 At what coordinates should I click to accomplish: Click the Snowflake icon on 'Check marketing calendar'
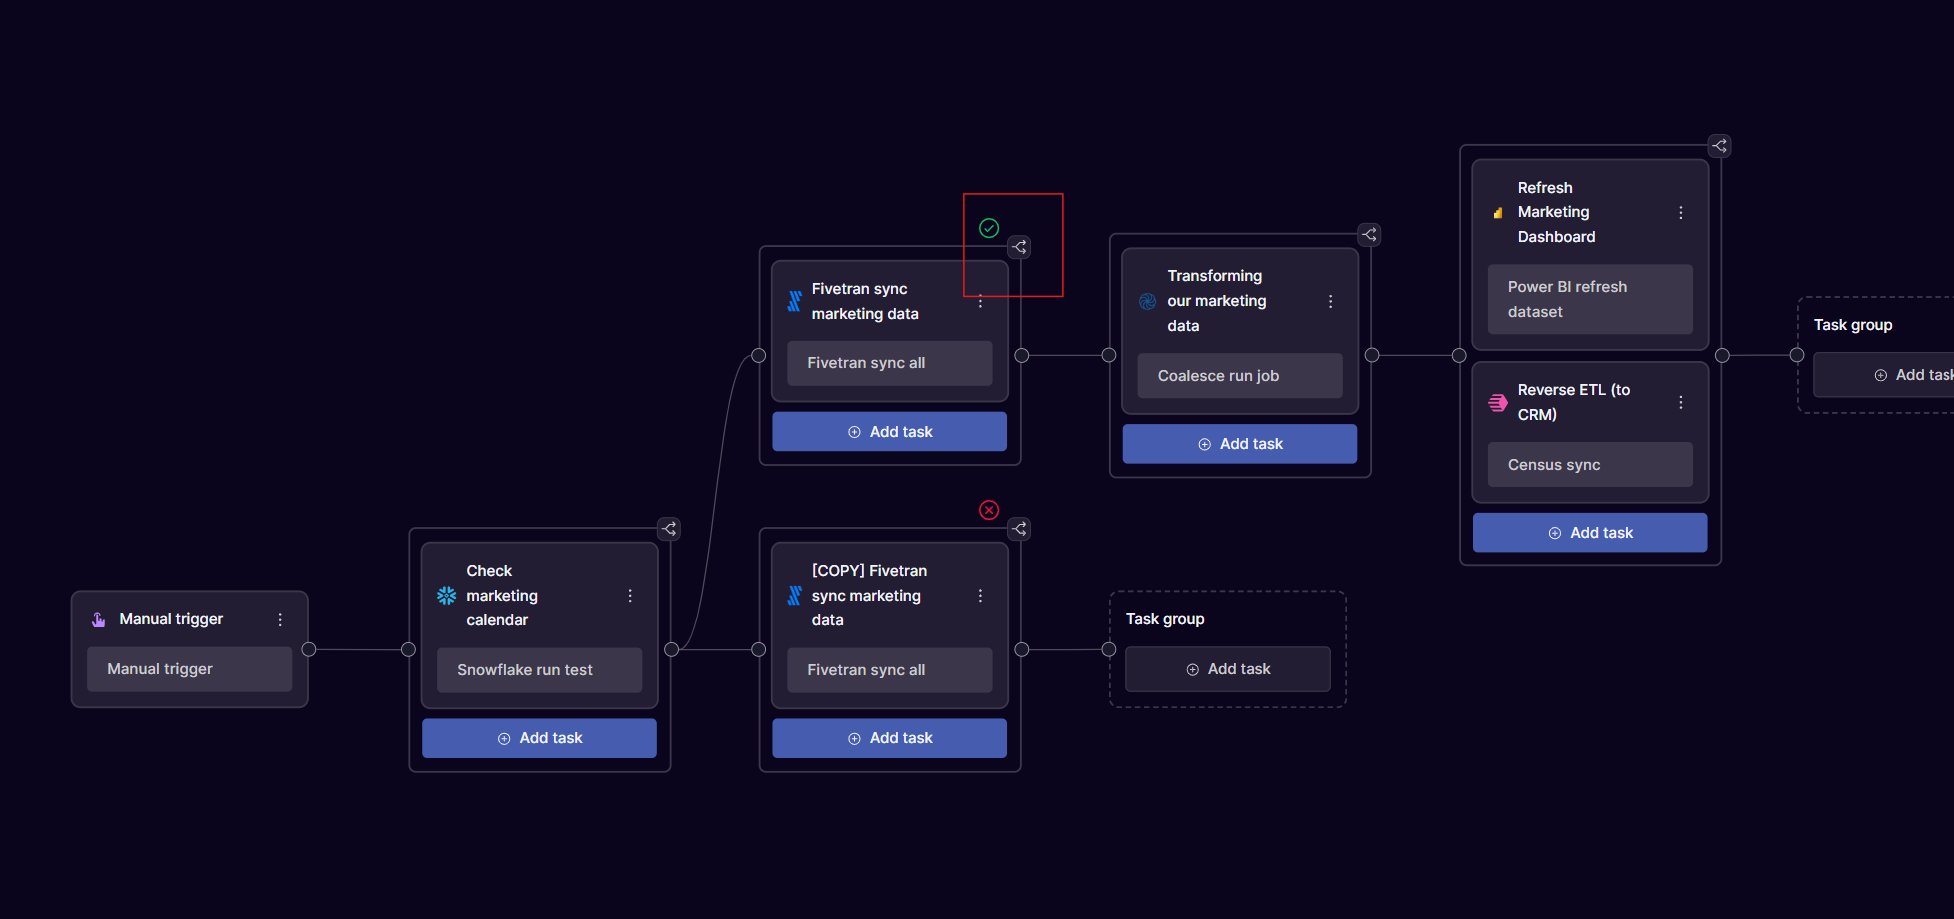click(x=447, y=595)
